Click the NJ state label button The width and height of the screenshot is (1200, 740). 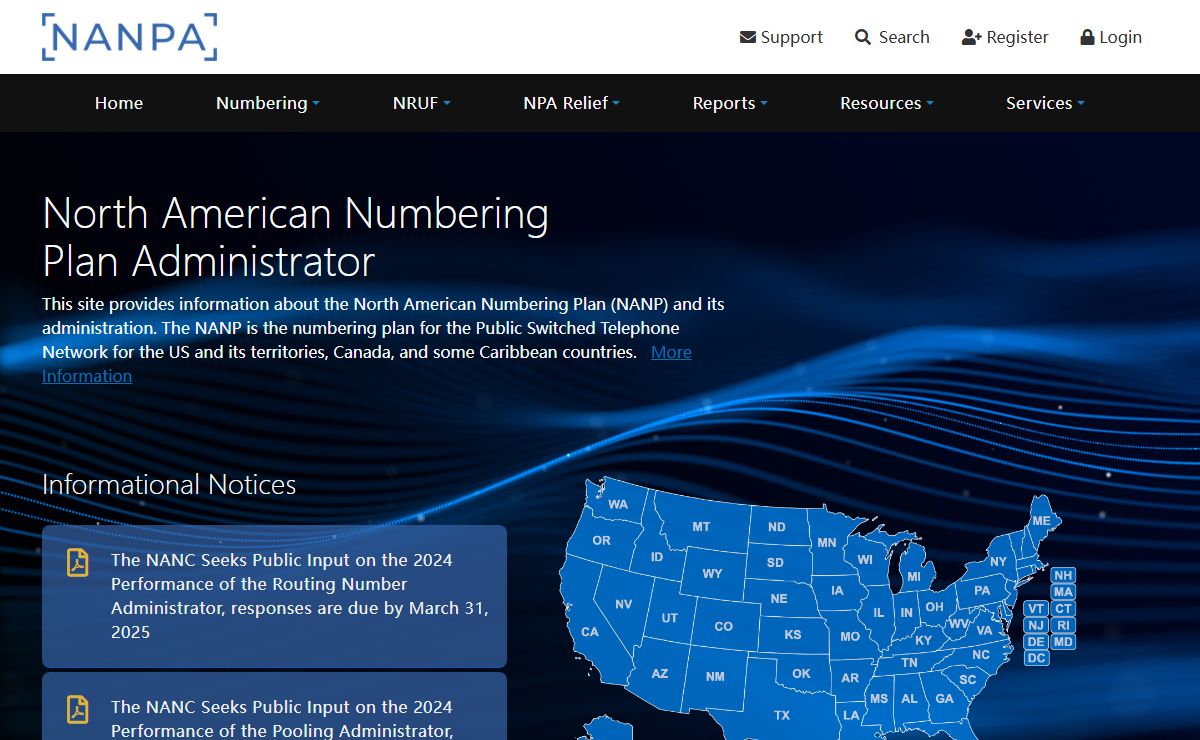[x=1036, y=625]
